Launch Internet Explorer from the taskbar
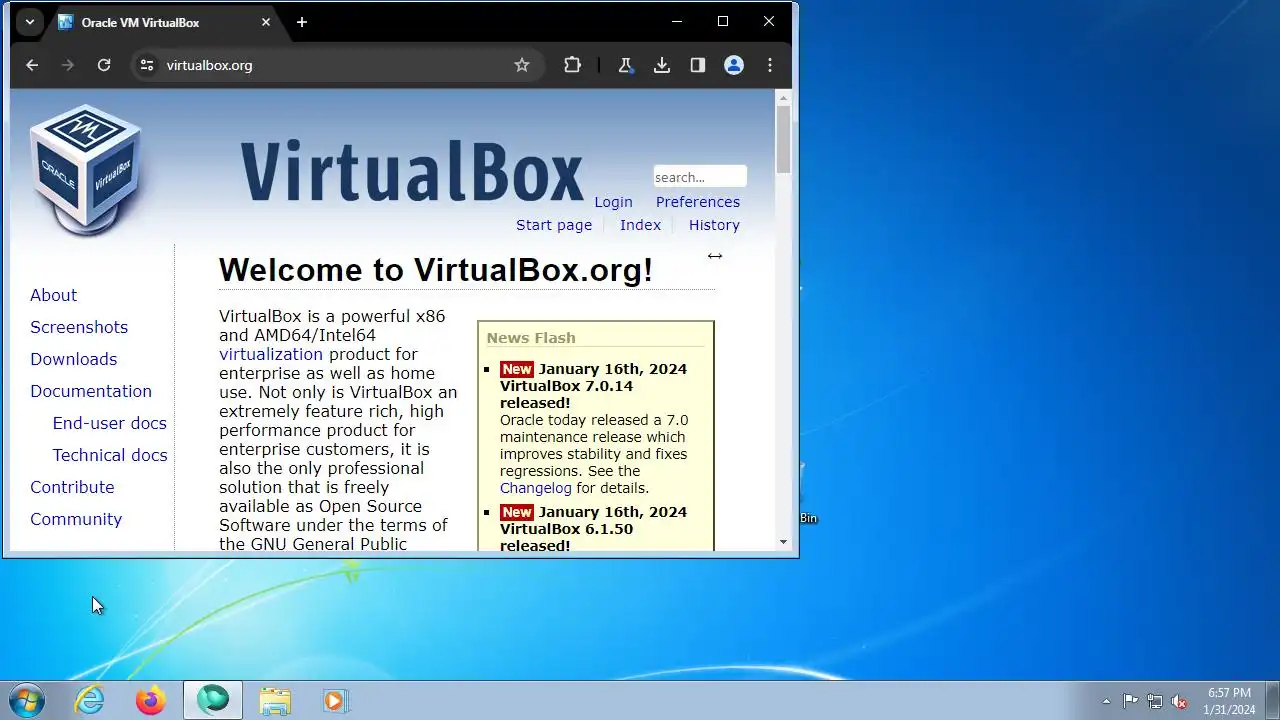This screenshot has height=720, width=1280. click(x=90, y=700)
